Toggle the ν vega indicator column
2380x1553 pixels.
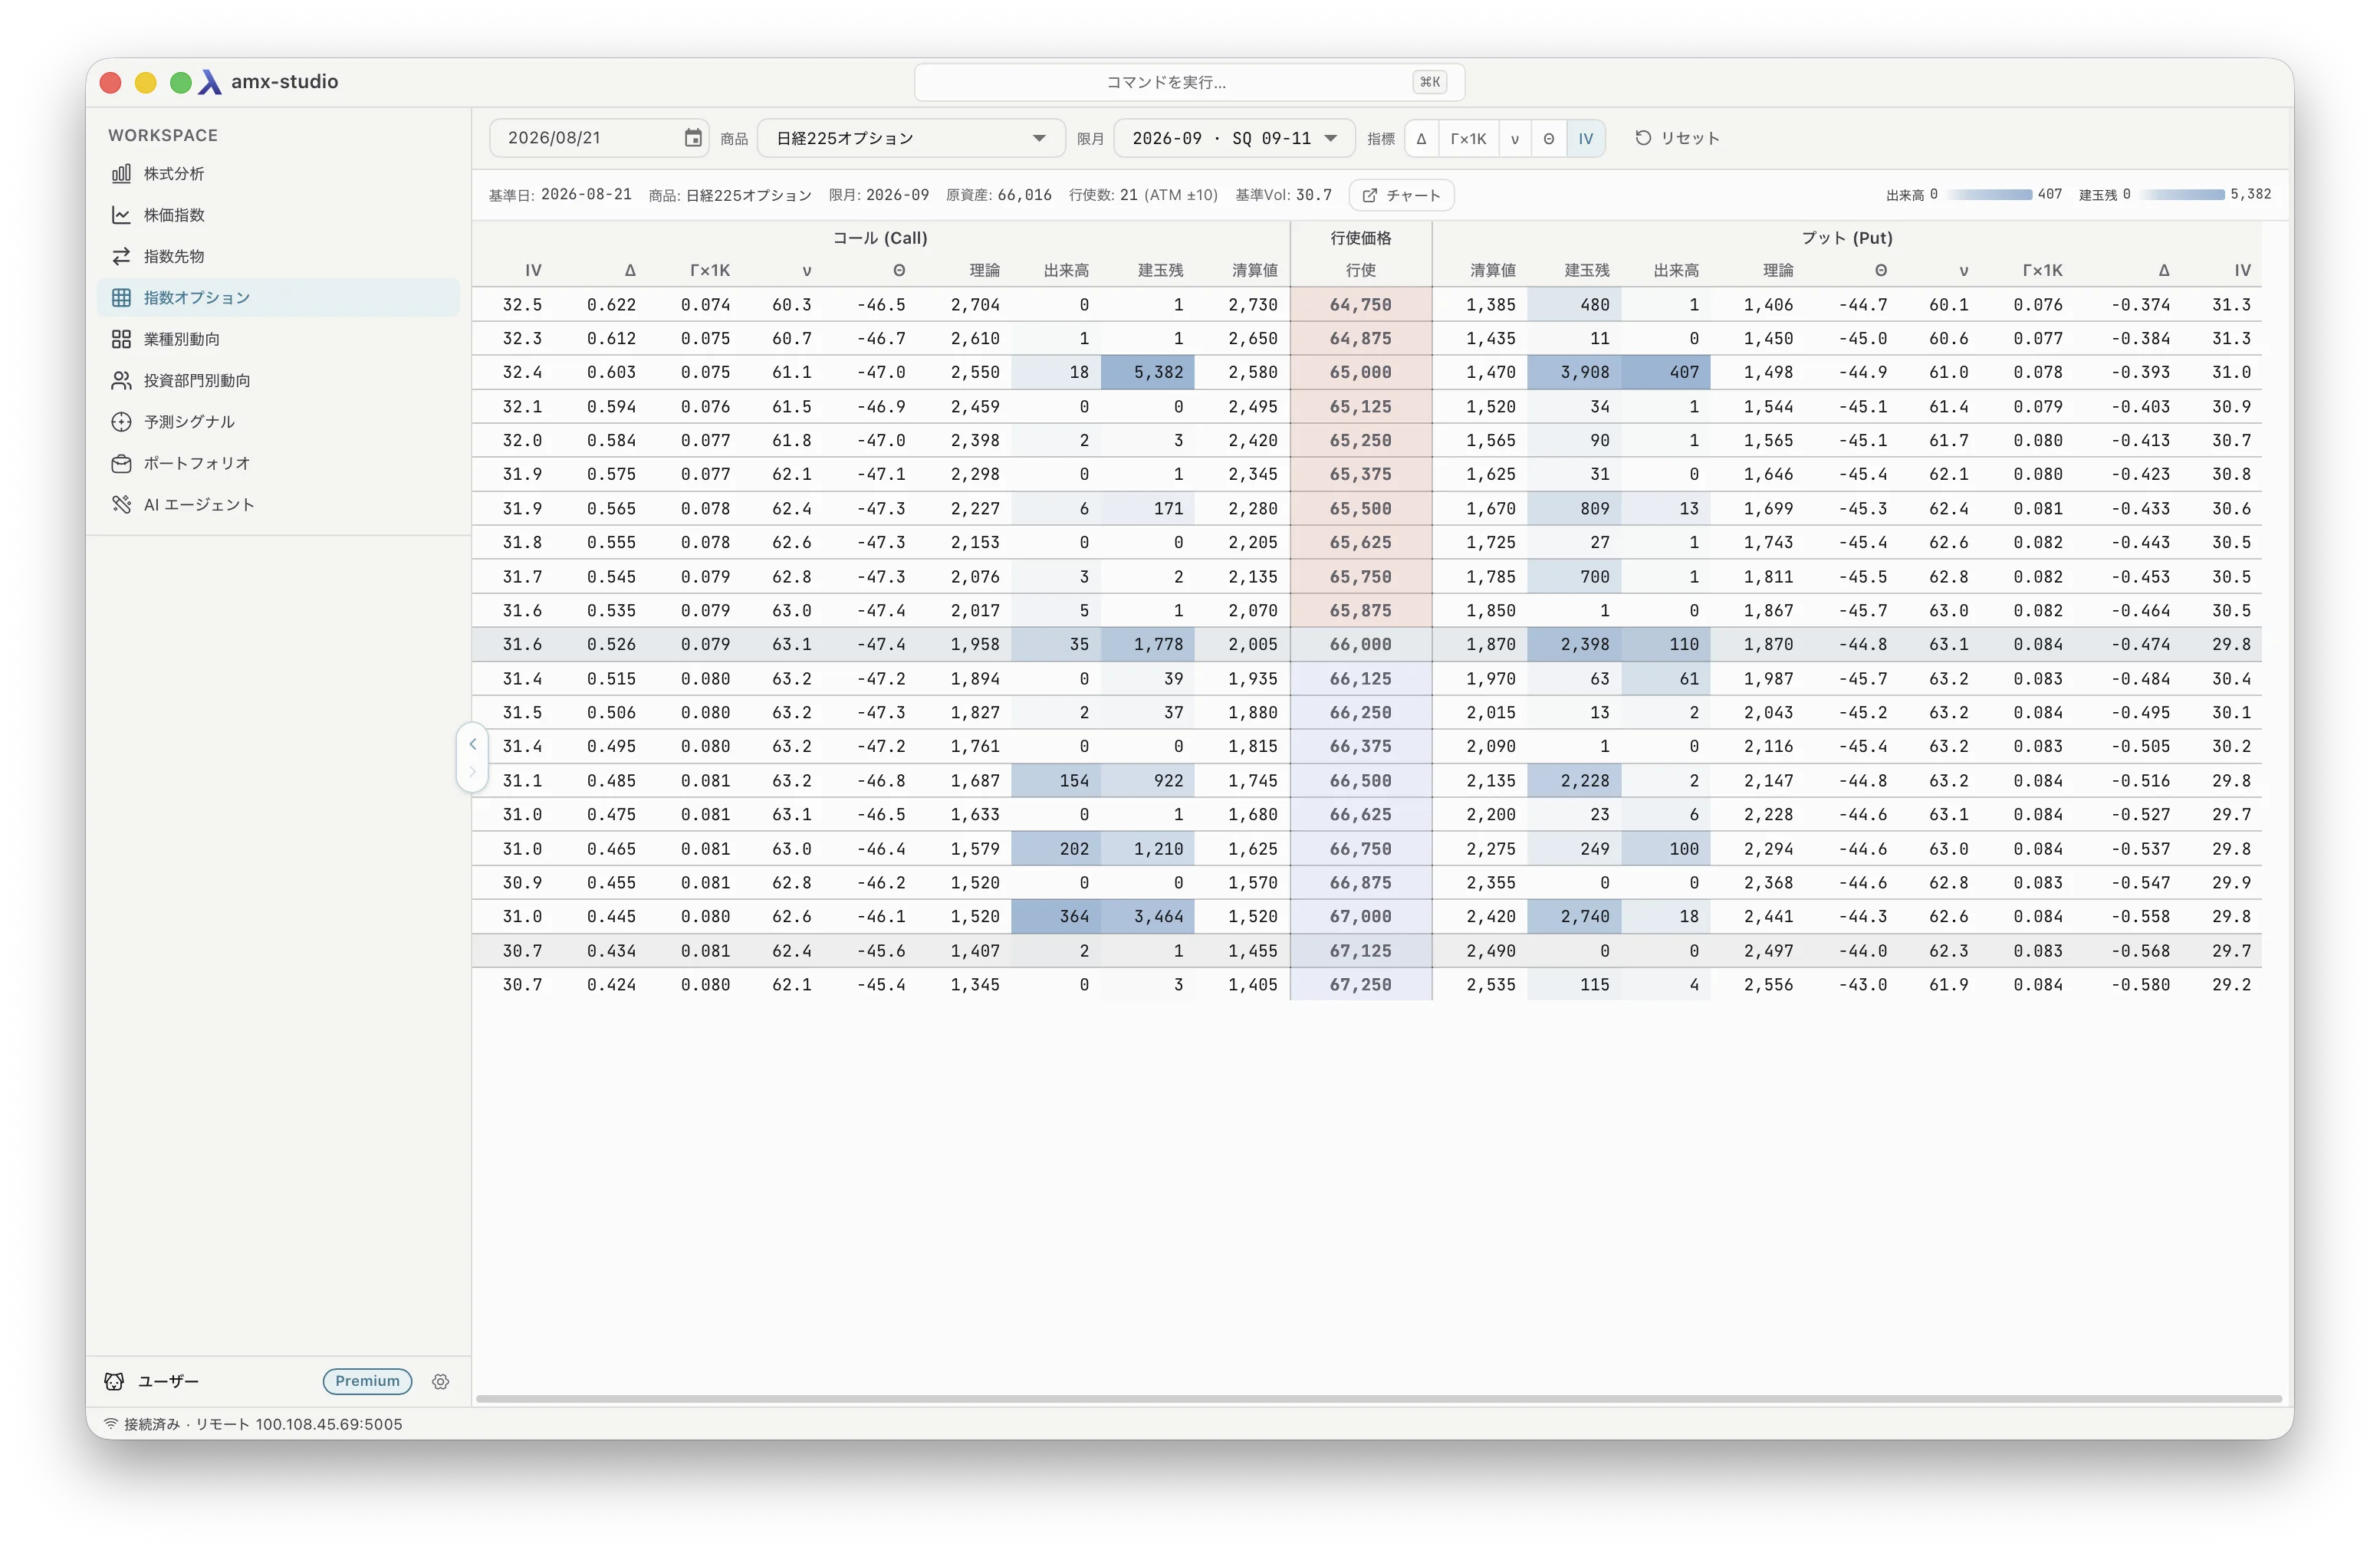(x=1514, y=138)
